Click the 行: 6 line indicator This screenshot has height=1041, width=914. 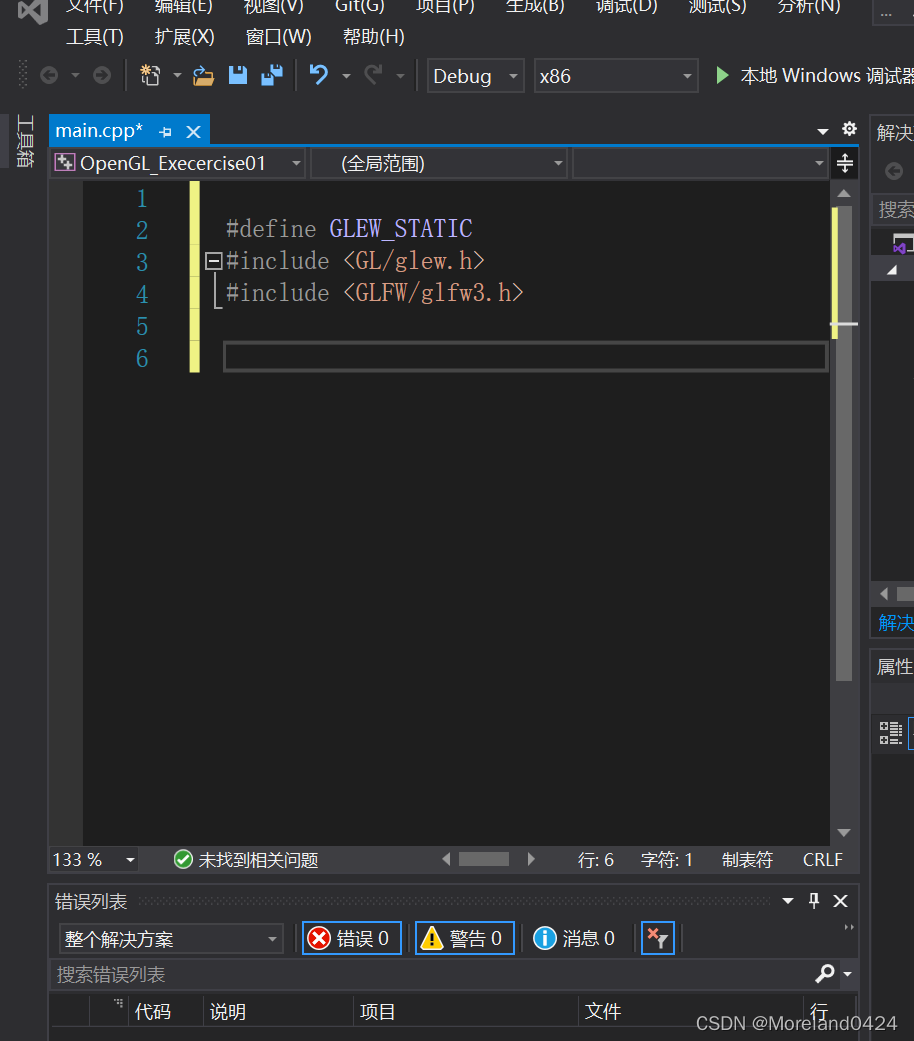(595, 860)
